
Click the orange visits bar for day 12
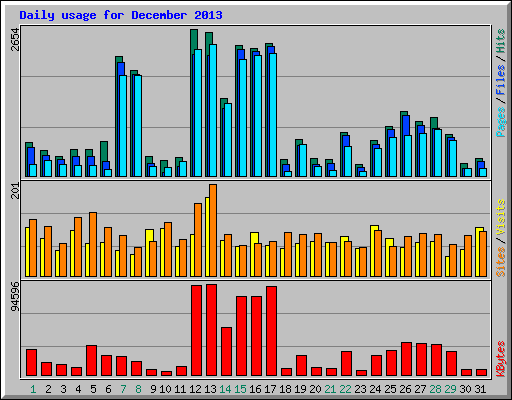(x=198, y=240)
